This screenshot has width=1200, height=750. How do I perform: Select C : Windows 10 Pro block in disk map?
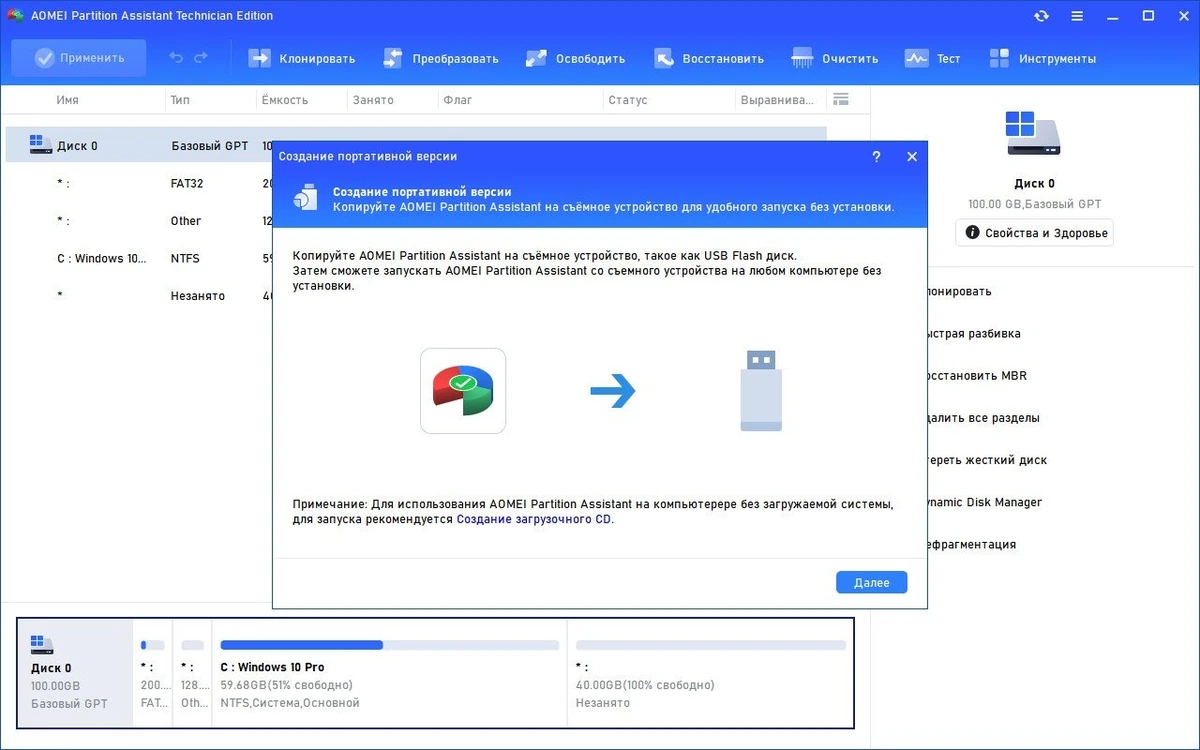390,673
